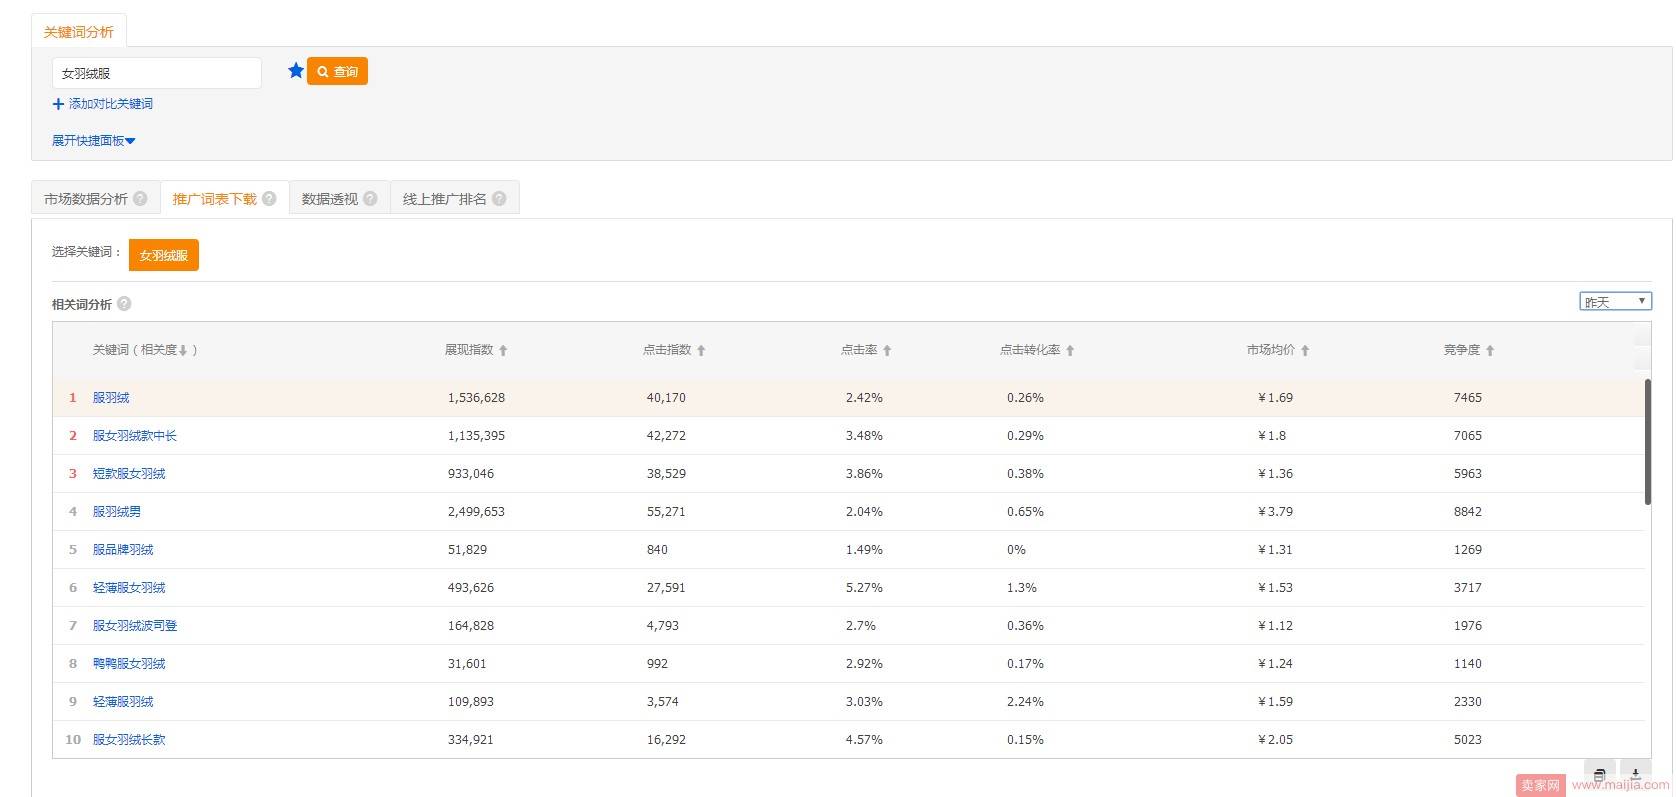
Task: Sort by 点击转化率 using its arrow
Action: (1070, 351)
